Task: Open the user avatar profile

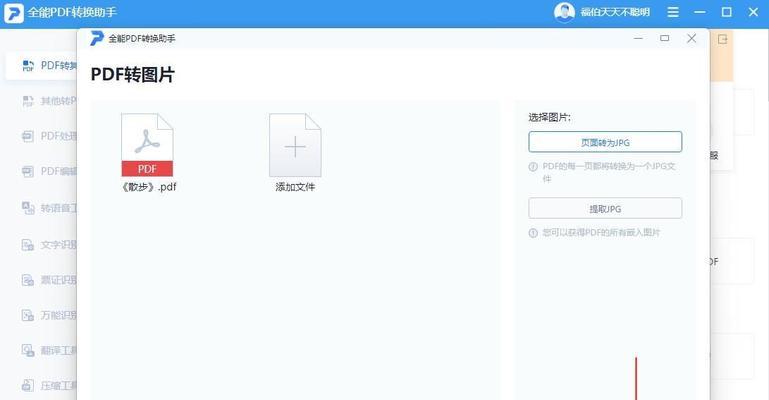Action: [x=564, y=12]
